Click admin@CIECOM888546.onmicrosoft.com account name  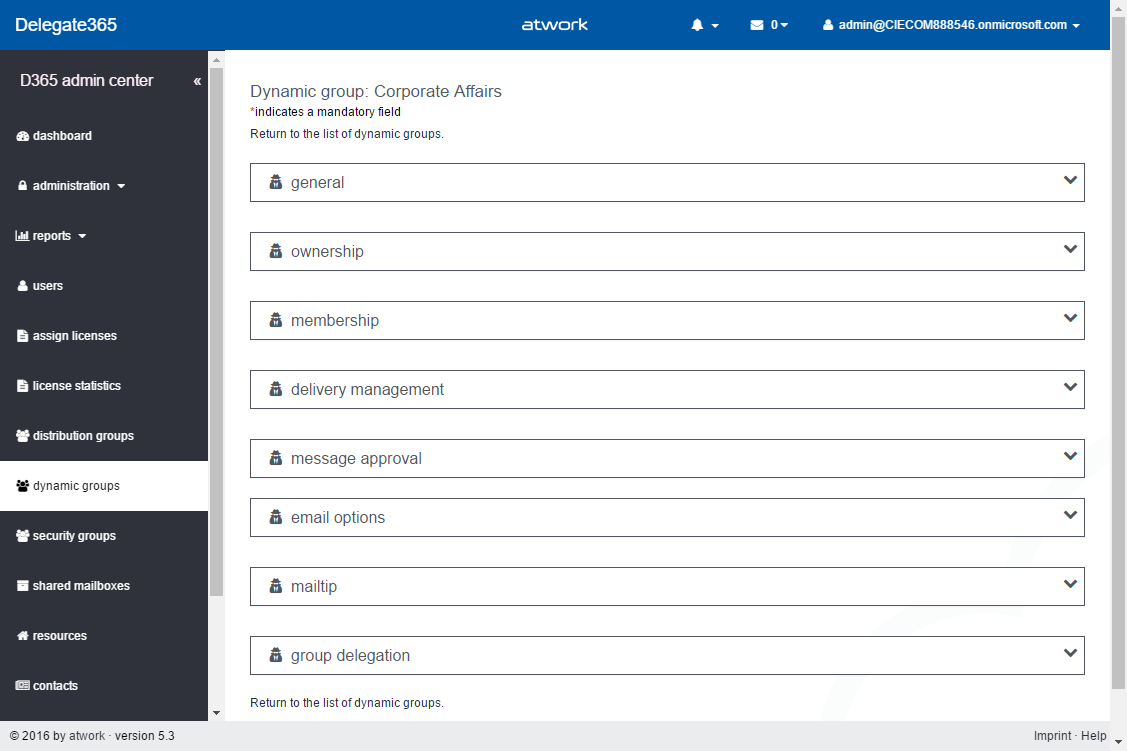[952, 25]
